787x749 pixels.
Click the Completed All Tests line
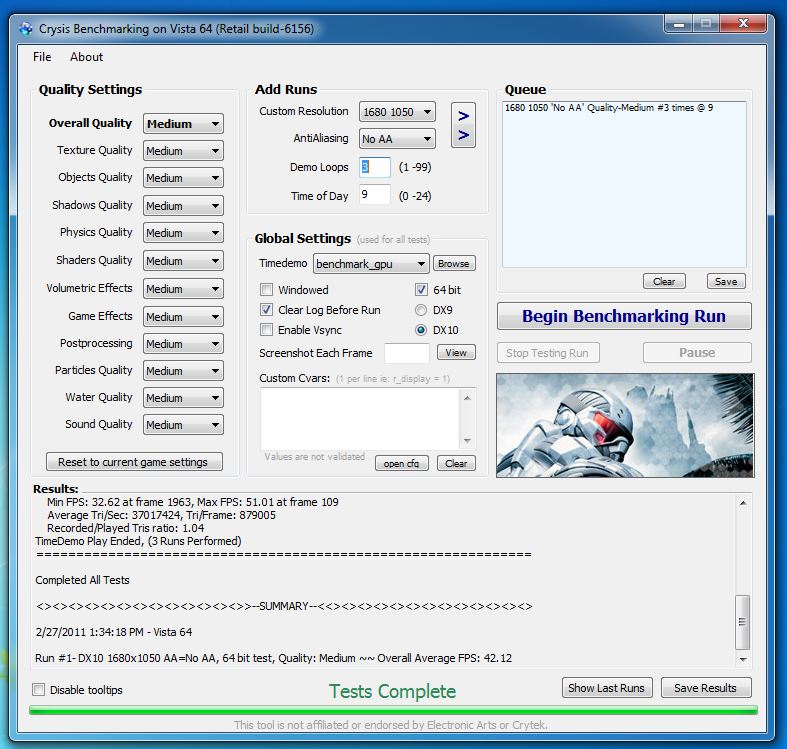82,580
